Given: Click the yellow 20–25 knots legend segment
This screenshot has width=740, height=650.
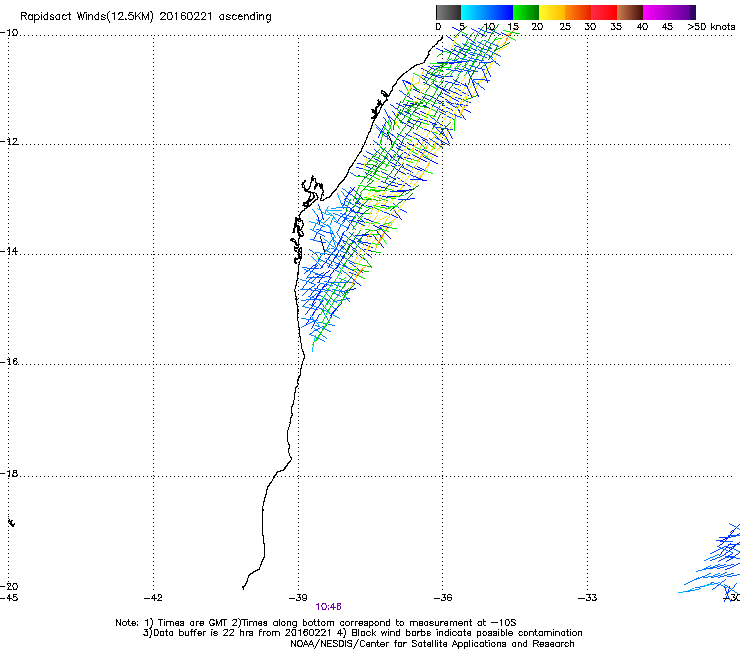Looking at the screenshot, I should pyautogui.click(x=552, y=12).
